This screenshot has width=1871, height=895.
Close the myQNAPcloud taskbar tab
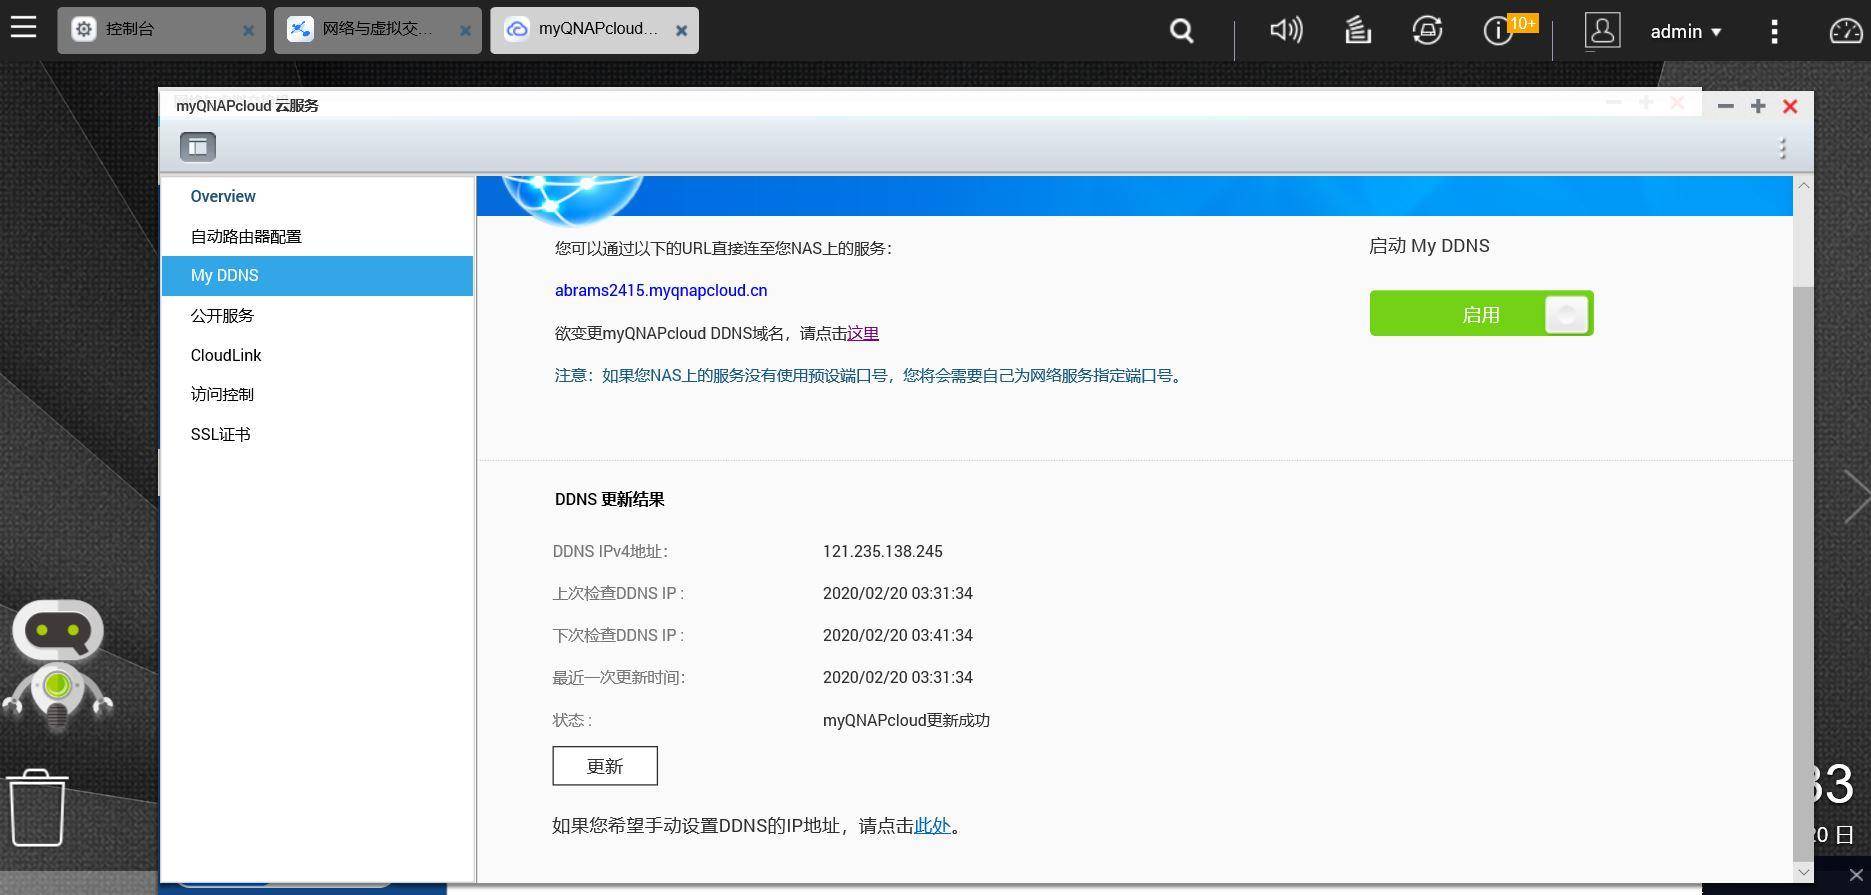tap(681, 31)
